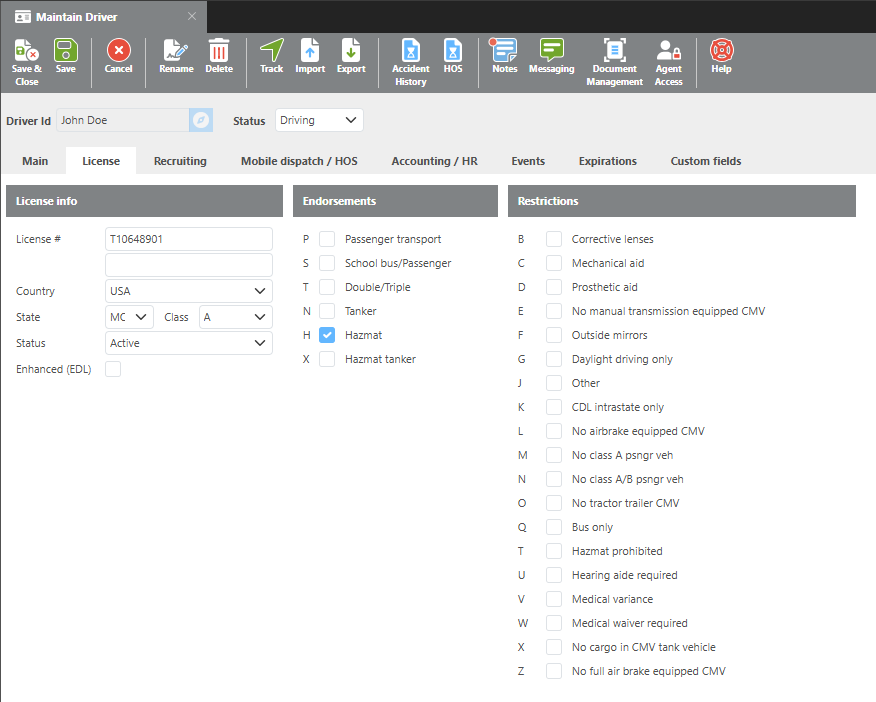Enable the Enhanced (EDL) checkbox
Screen dimensions: 876x702
[113, 369]
